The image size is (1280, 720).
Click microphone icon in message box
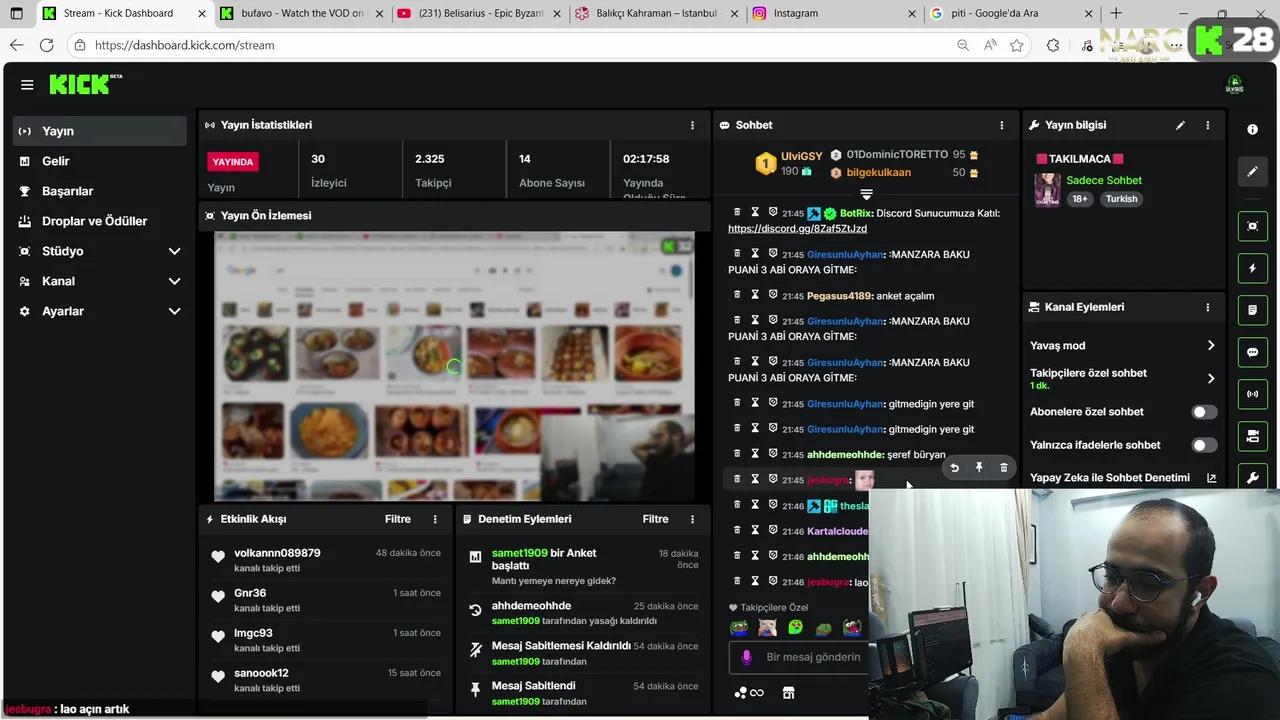click(x=746, y=657)
